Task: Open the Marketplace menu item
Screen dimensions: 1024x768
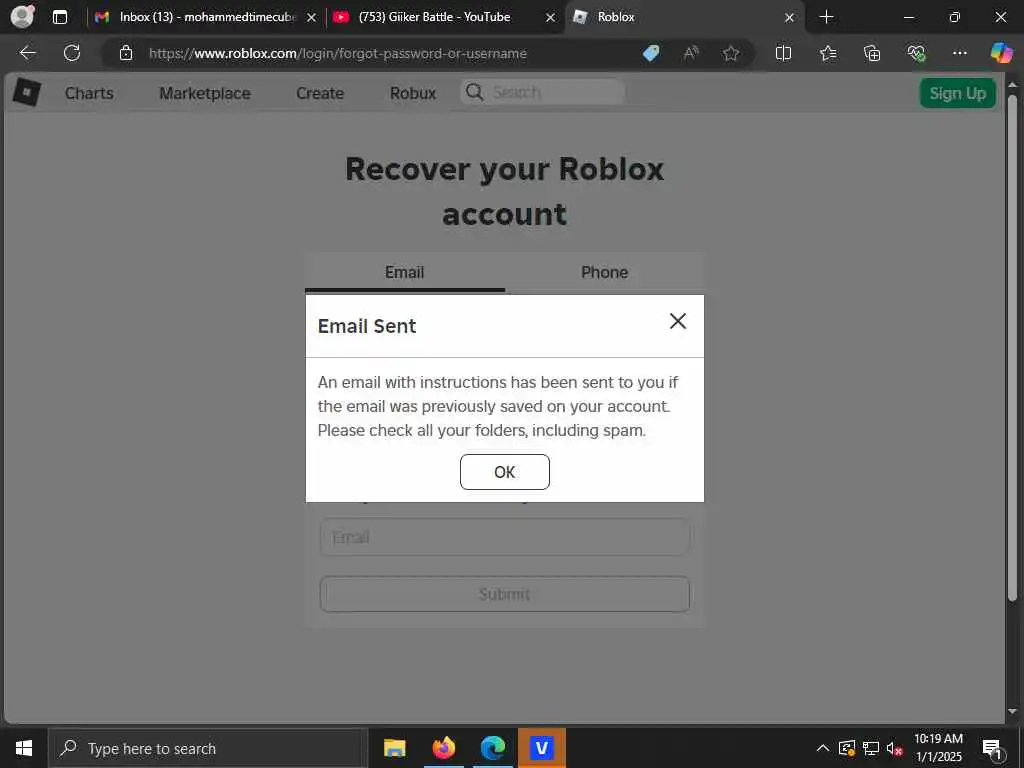Action: [x=205, y=93]
